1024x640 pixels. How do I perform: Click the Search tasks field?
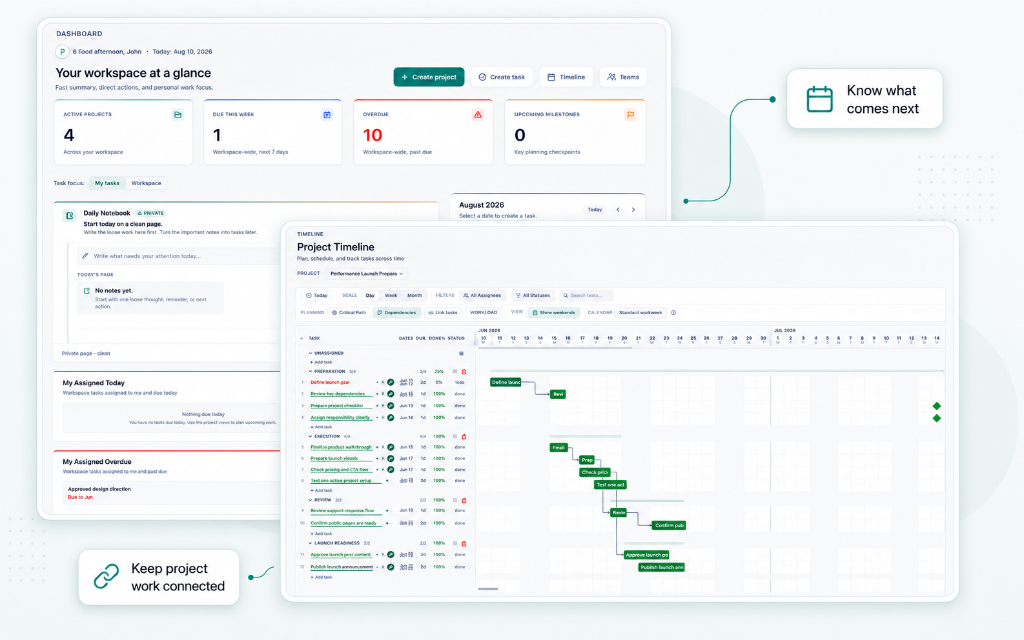586,295
